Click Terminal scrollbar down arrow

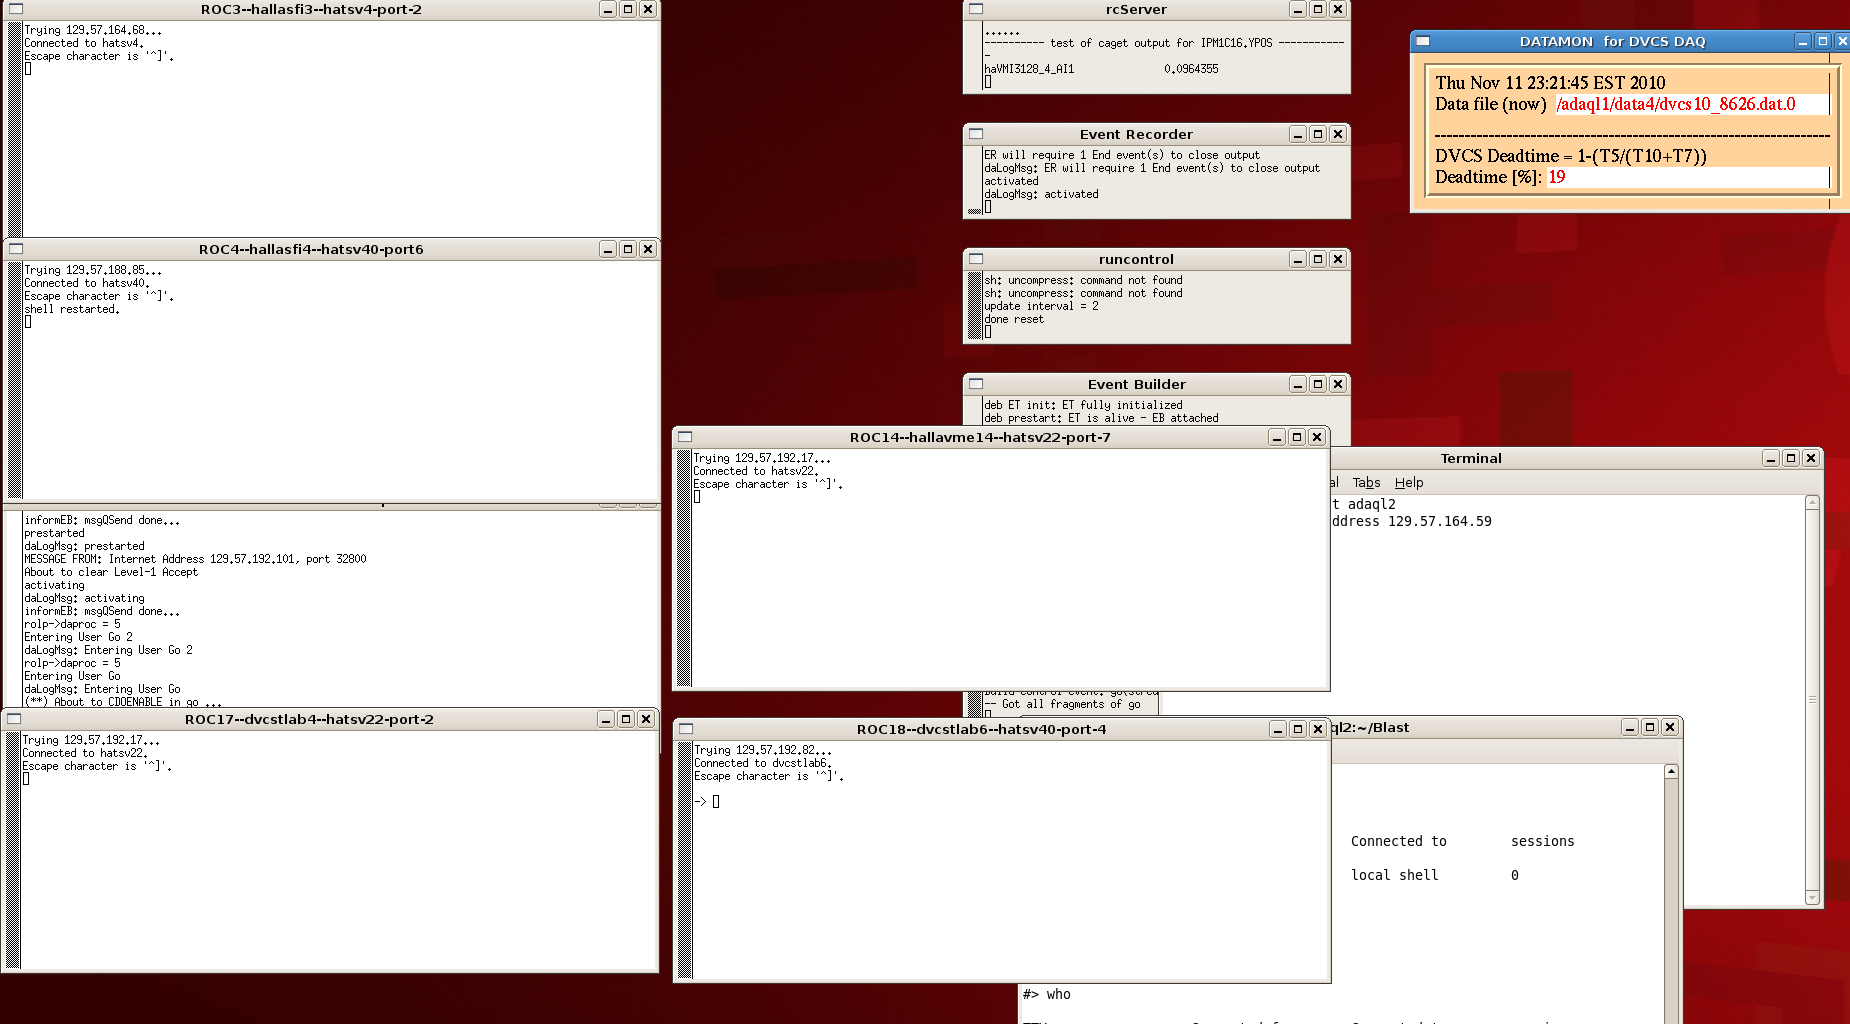1812,898
